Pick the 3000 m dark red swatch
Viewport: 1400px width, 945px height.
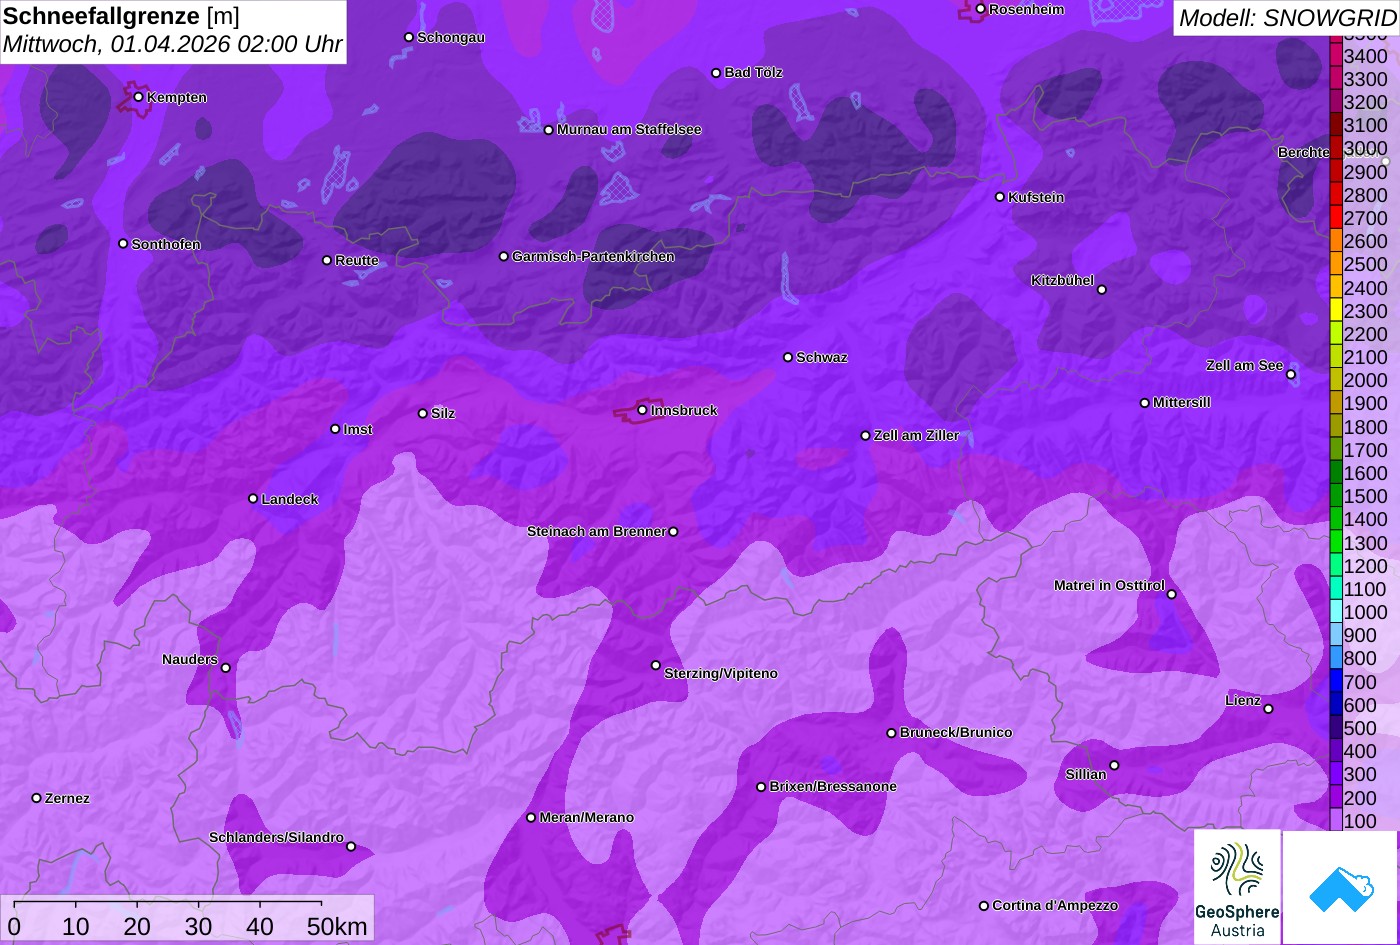[1335, 147]
